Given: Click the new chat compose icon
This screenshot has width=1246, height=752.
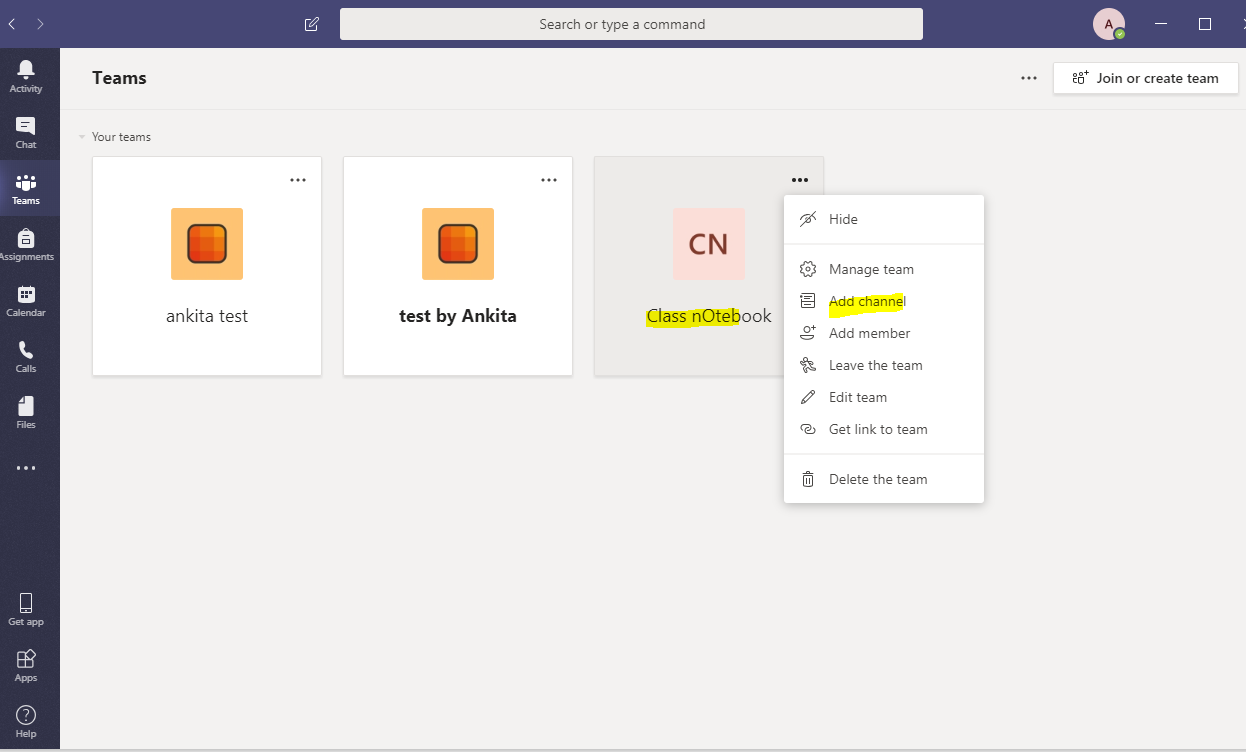Looking at the screenshot, I should (x=312, y=24).
